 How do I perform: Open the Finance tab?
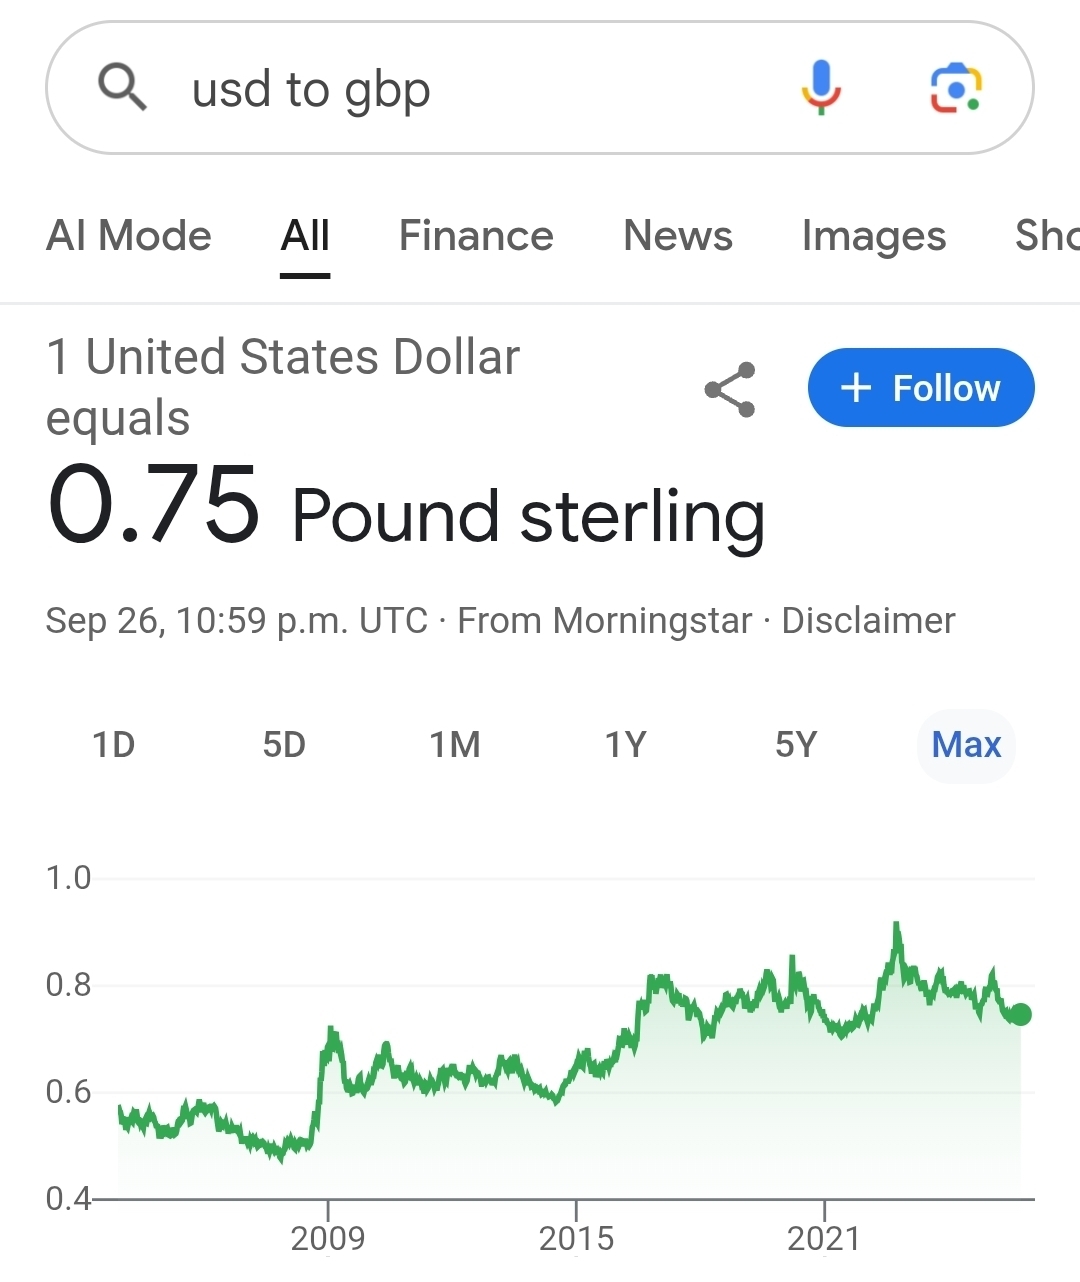(476, 237)
